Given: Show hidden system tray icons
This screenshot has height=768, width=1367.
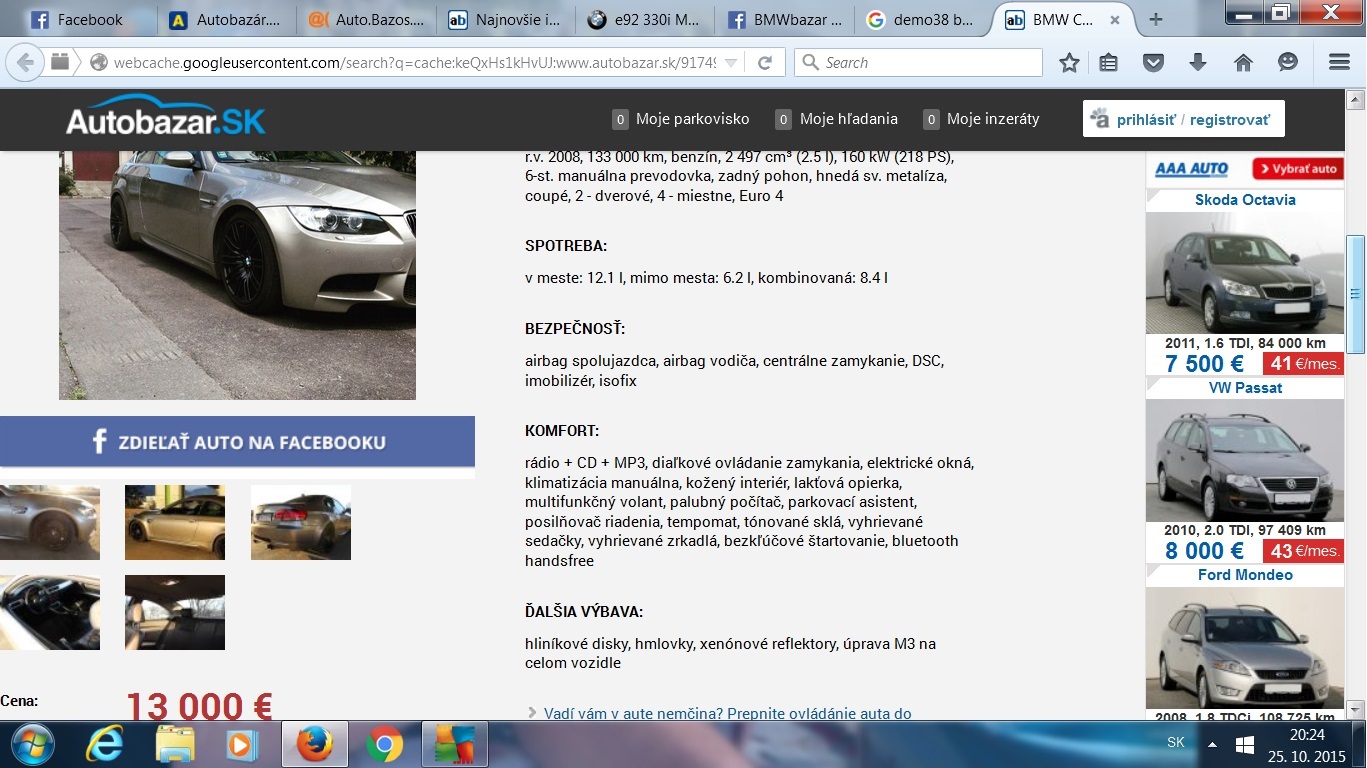Looking at the screenshot, I should pos(1212,744).
